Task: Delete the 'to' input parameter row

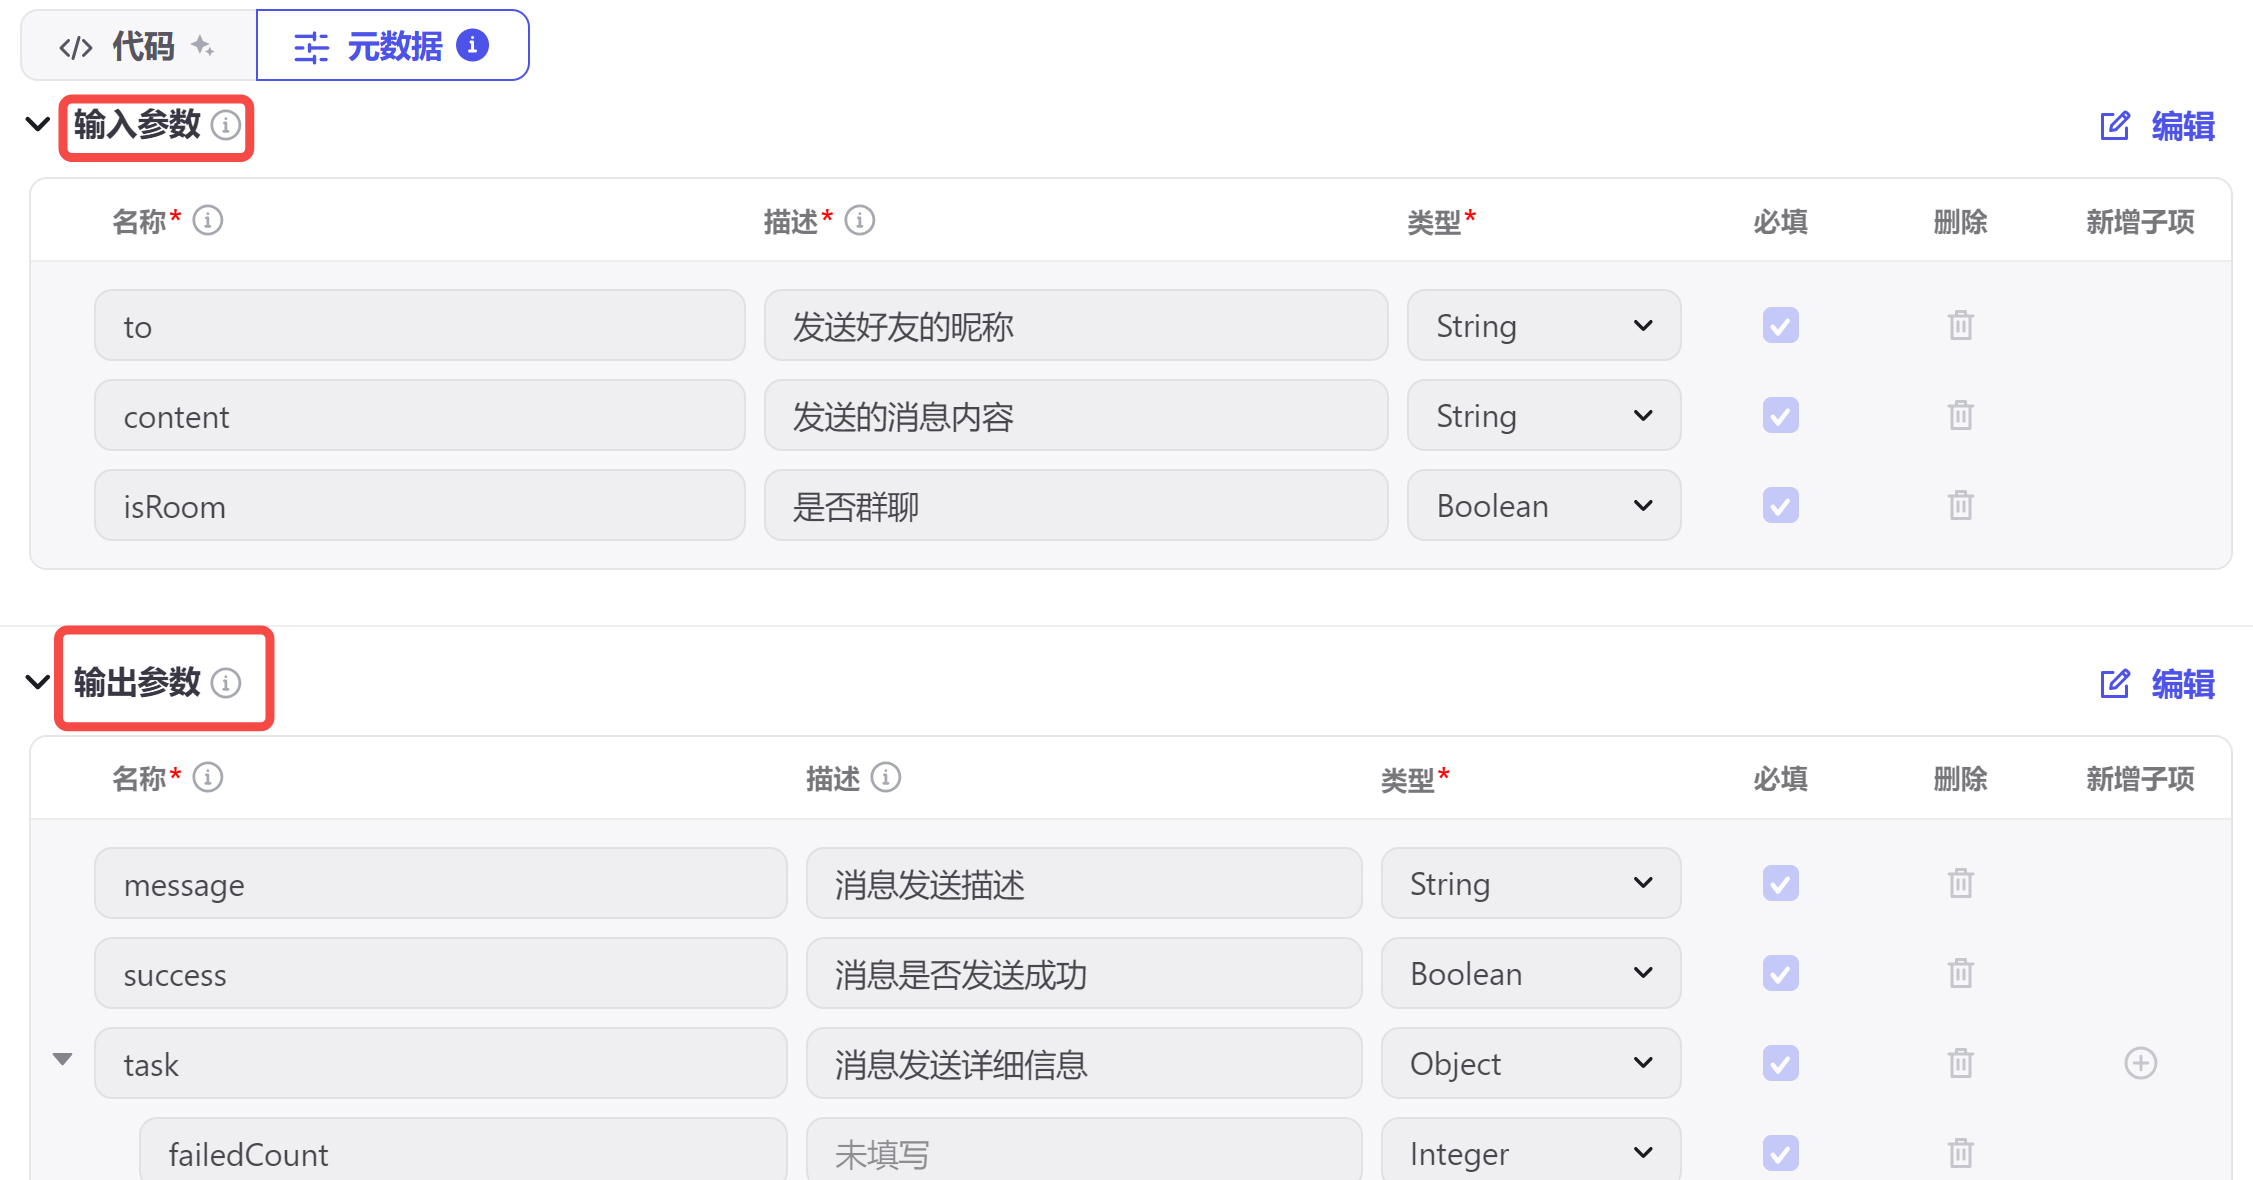Action: point(1960,326)
